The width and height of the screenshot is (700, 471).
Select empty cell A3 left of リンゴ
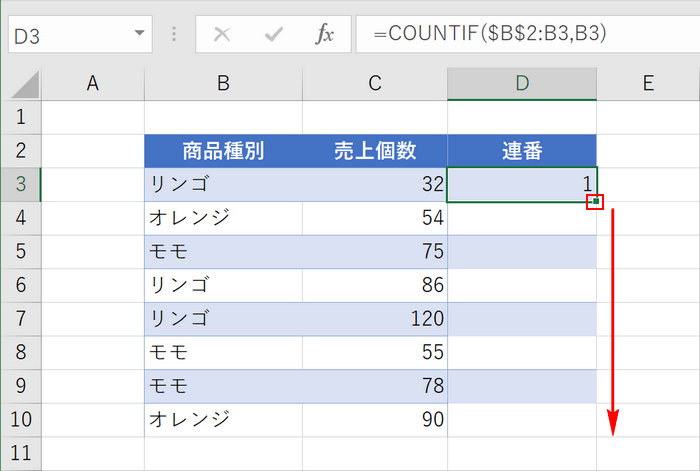point(93,184)
